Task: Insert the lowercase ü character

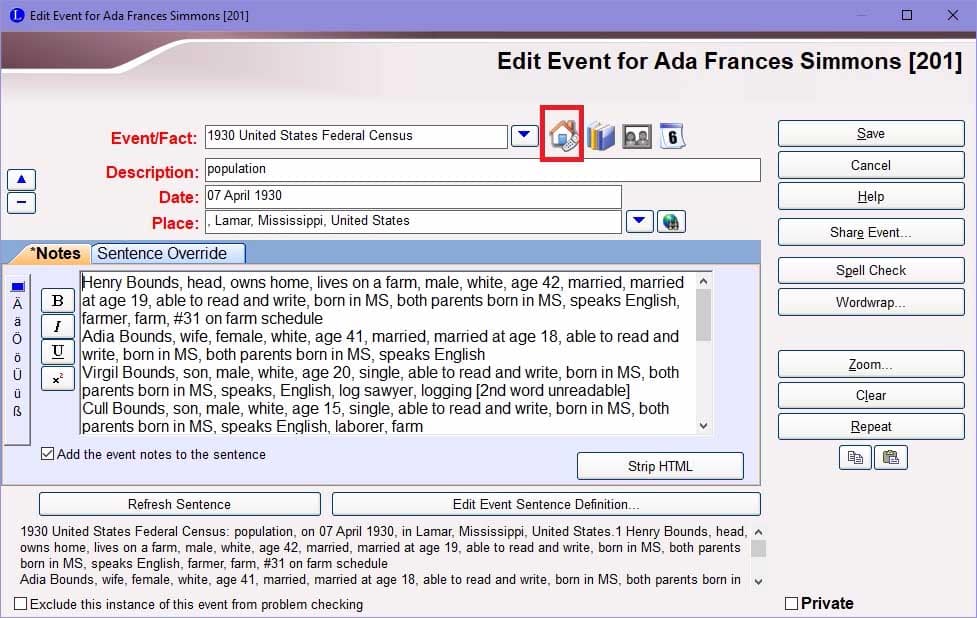Action: point(17,394)
